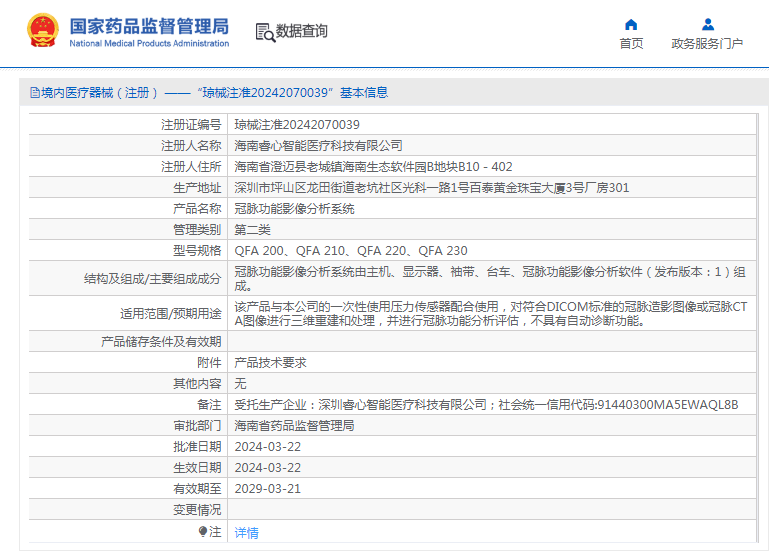Click the heading 境内医疗器械（注册）基本信息
The width and height of the screenshot is (769, 555).
coord(209,92)
